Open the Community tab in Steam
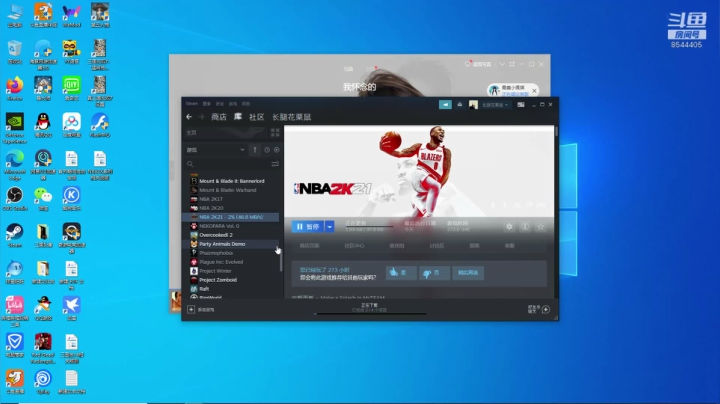This screenshot has height=404, width=720. click(256, 117)
